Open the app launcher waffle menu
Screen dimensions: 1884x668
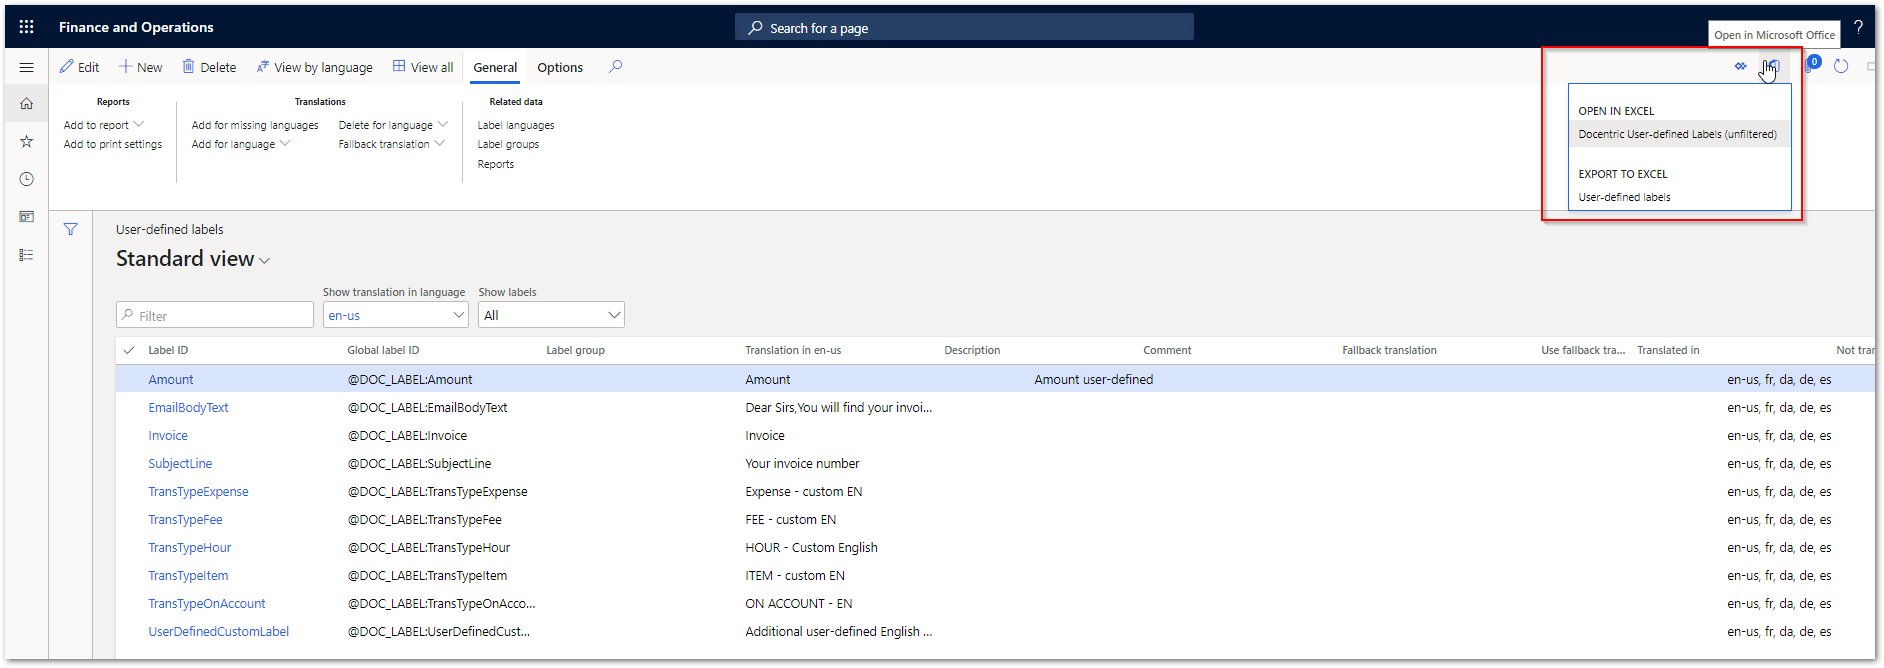[27, 27]
